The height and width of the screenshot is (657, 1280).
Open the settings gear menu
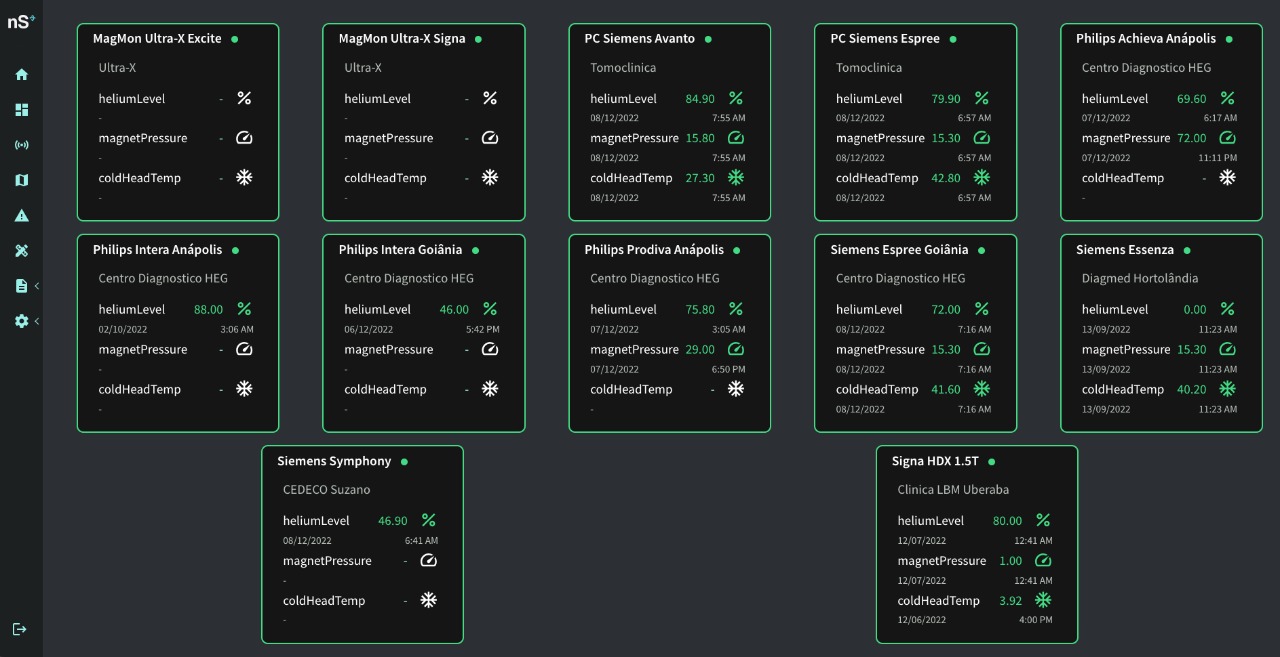pyautogui.click(x=21, y=321)
